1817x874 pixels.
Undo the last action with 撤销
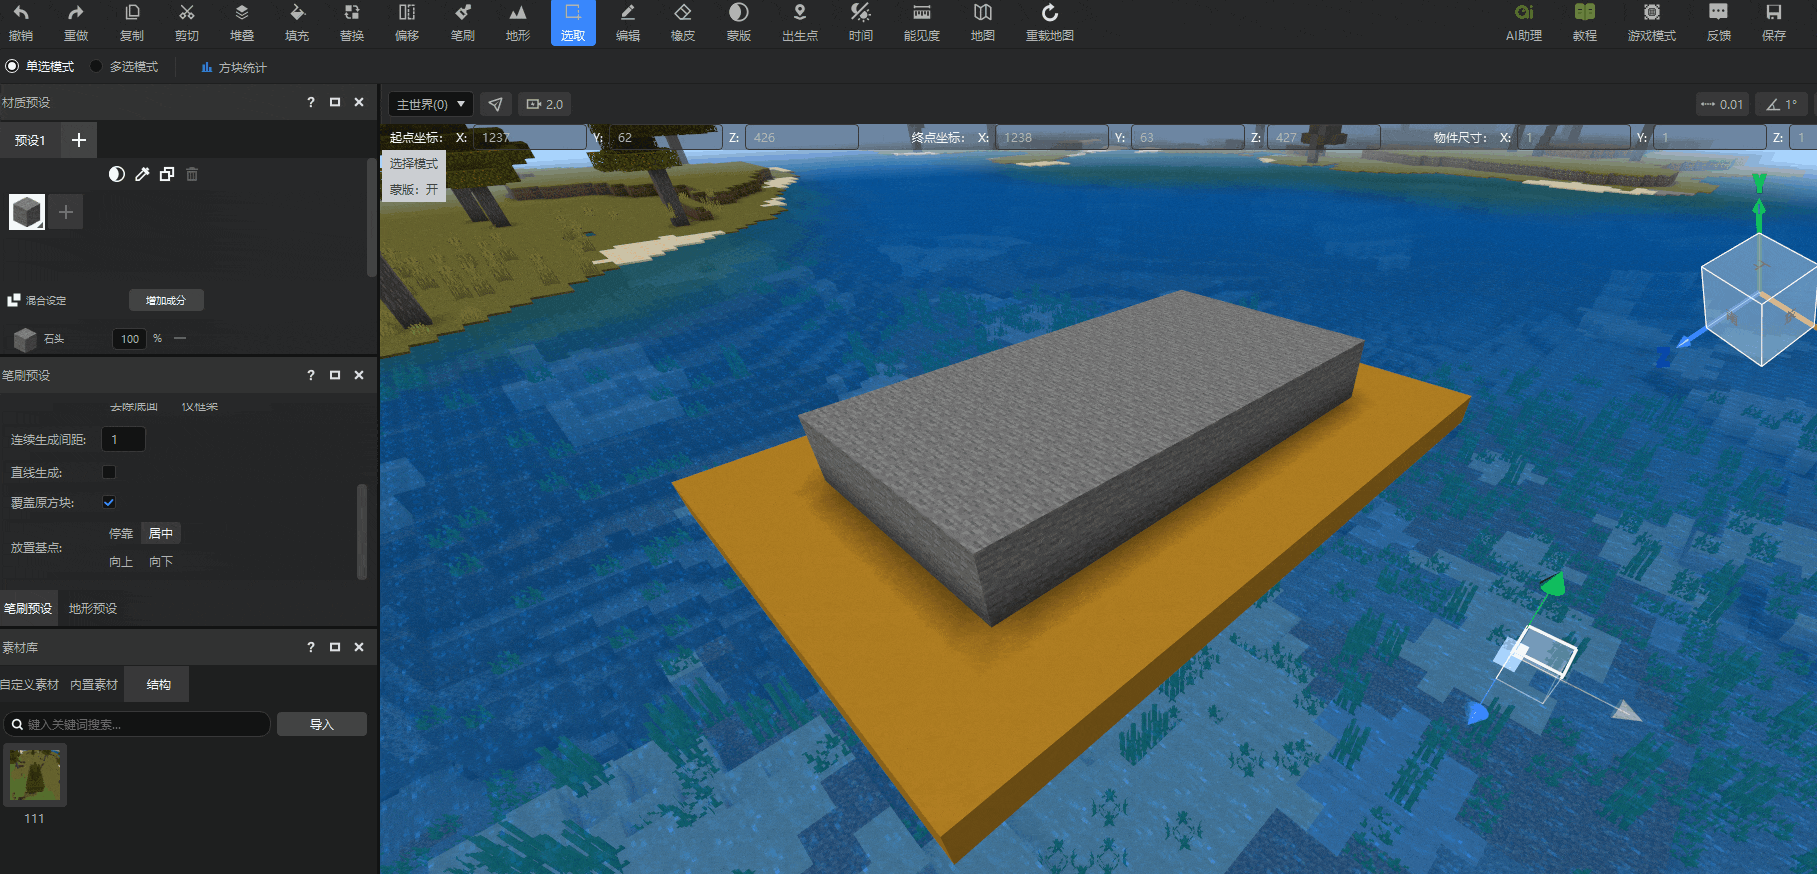21,23
